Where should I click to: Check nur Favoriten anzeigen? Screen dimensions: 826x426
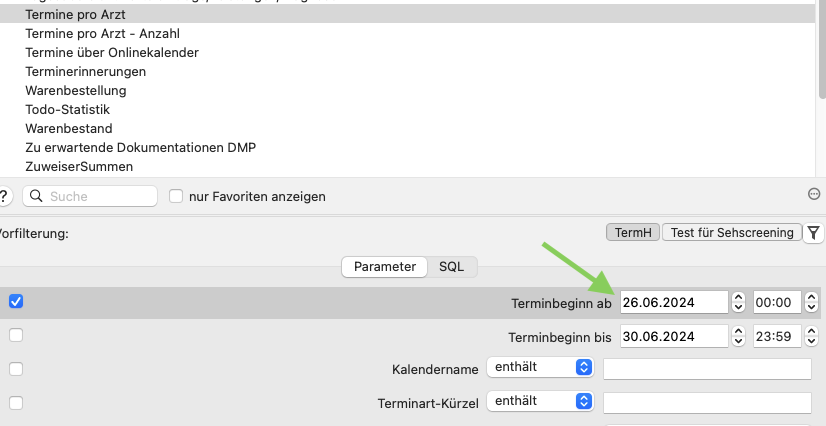(176, 196)
